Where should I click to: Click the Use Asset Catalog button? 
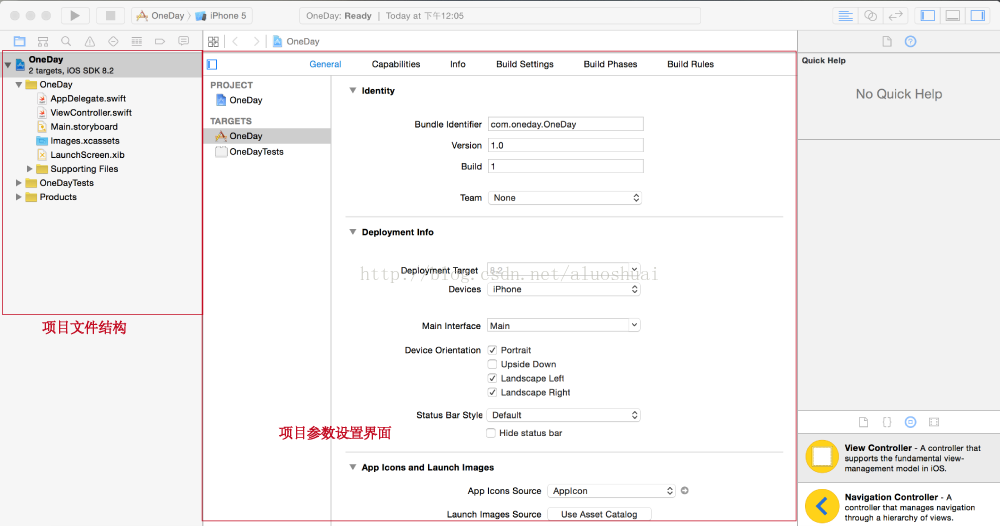[599, 514]
